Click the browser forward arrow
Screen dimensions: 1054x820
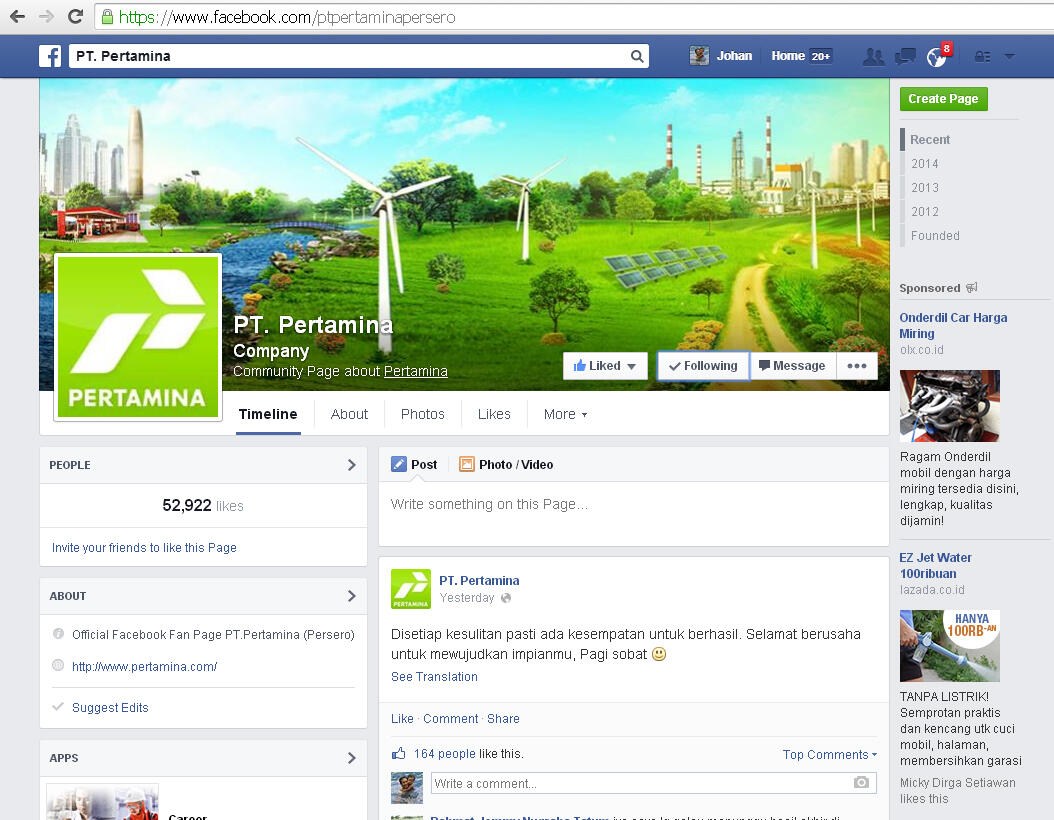[x=46, y=16]
